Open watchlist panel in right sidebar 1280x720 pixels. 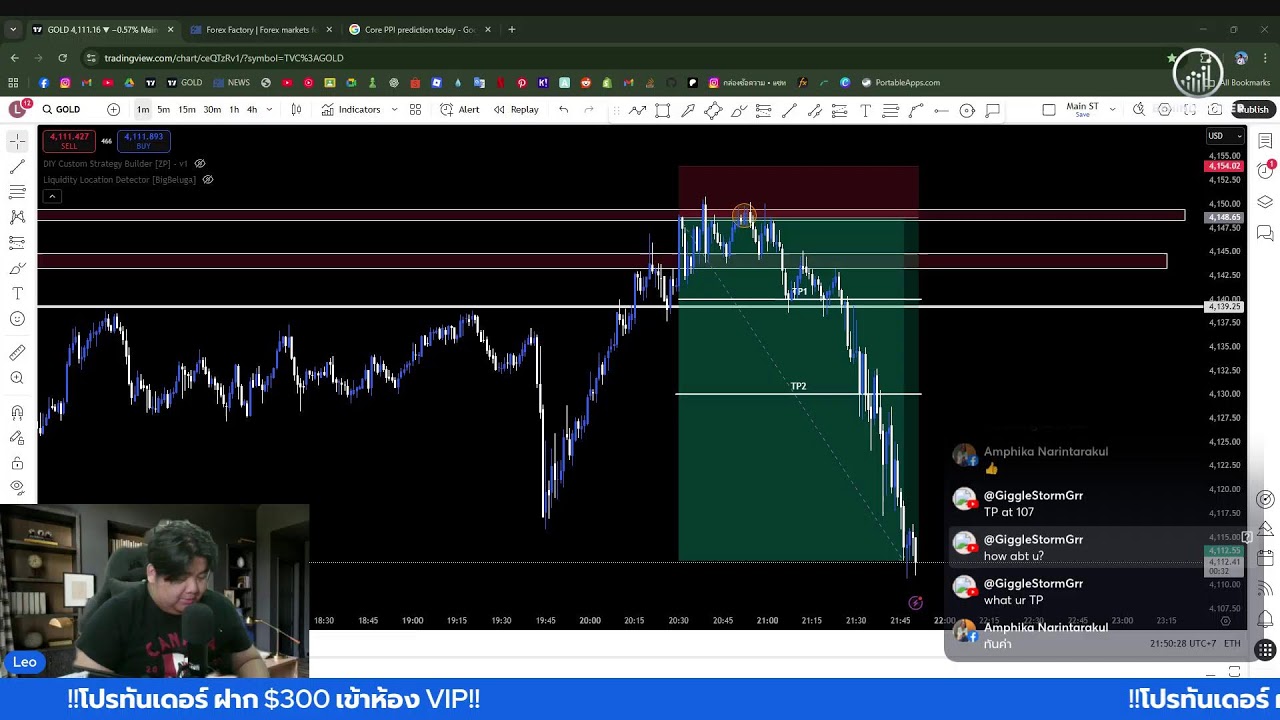point(1265,141)
